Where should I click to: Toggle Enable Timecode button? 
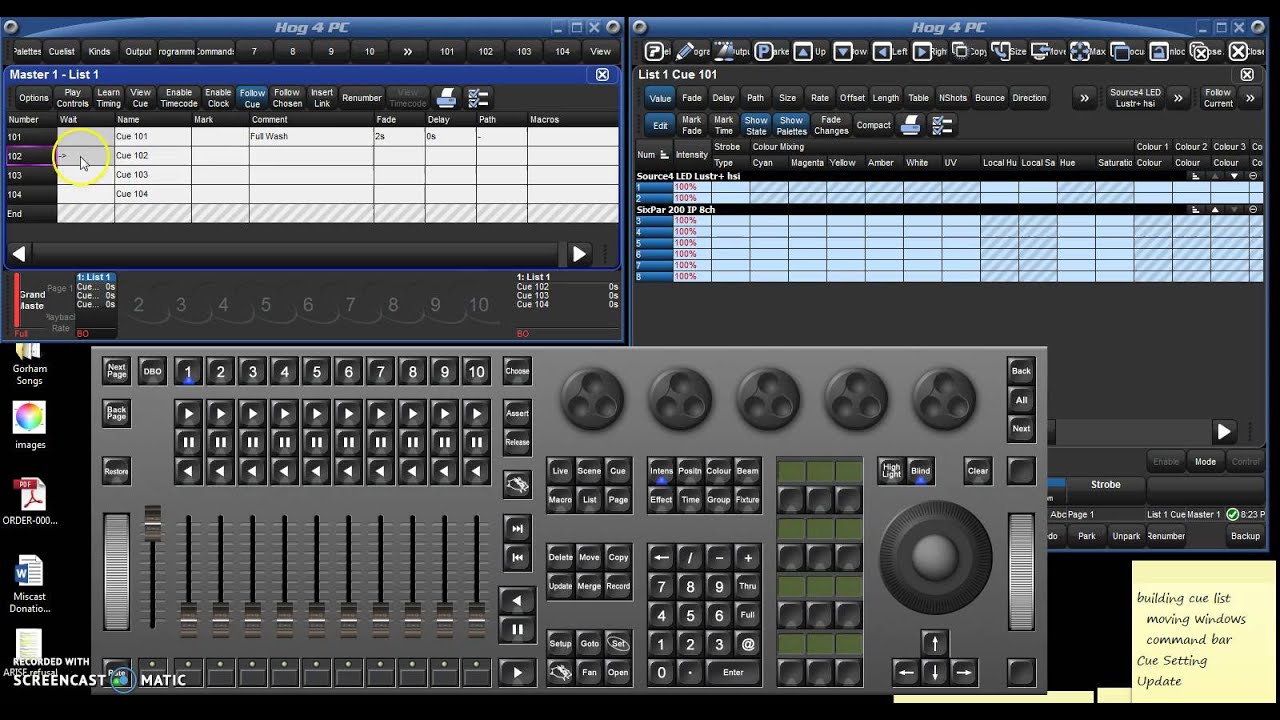(179, 98)
